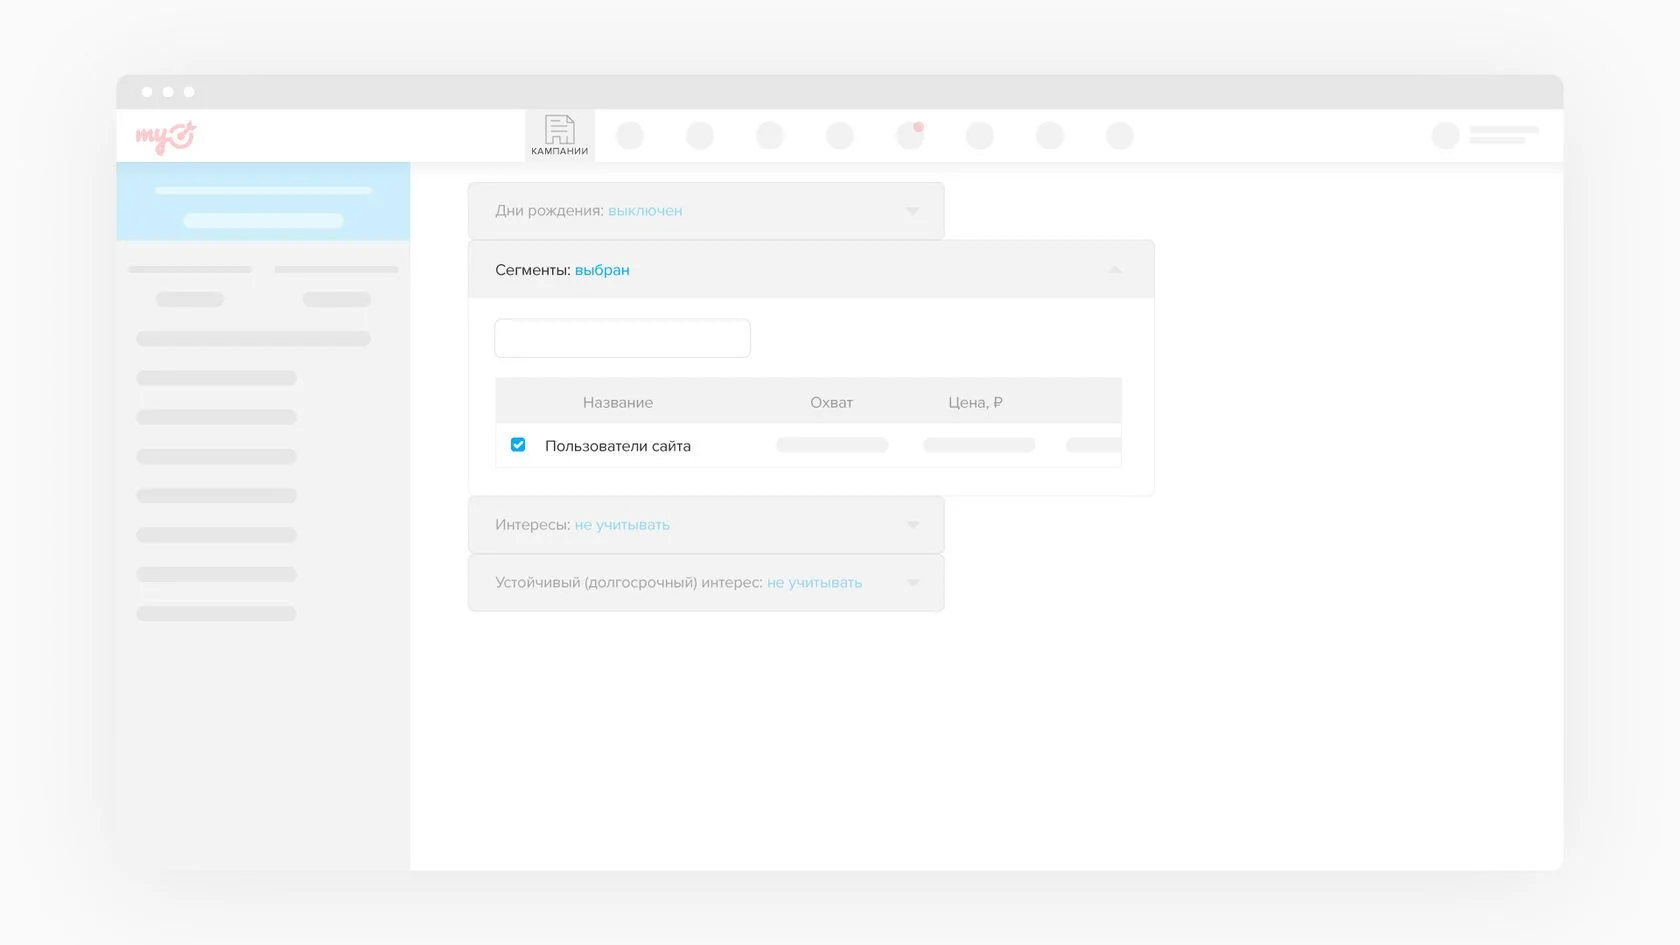Expand the Дни рождения dropdown arrow

tap(912, 211)
